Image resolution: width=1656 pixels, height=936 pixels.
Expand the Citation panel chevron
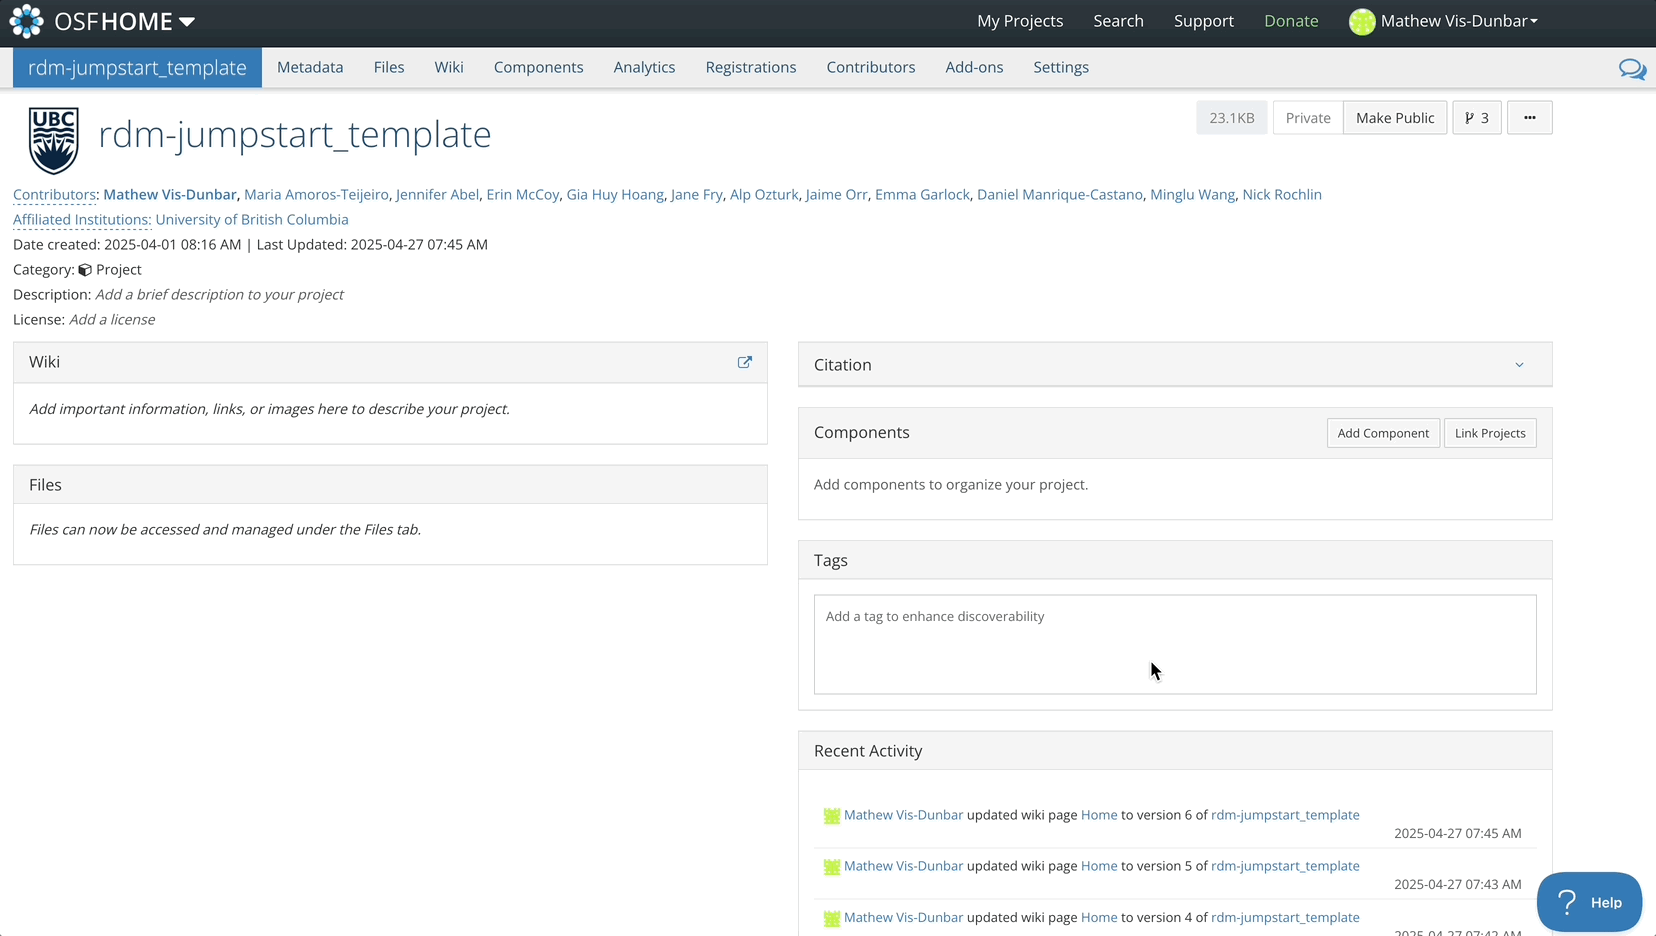tap(1519, 365)
